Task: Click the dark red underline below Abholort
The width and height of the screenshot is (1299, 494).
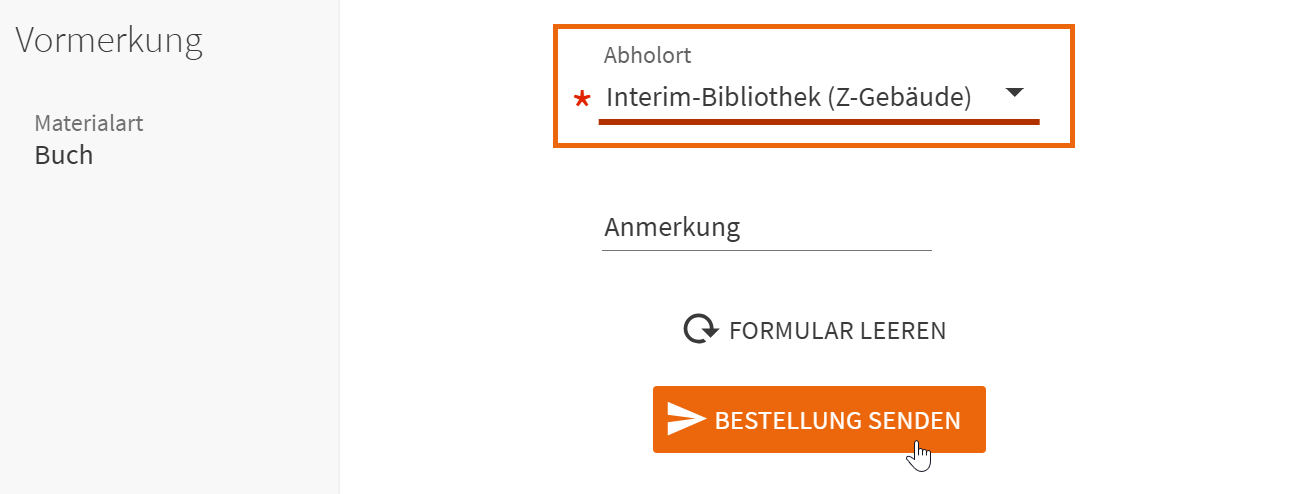Action: 818,121
